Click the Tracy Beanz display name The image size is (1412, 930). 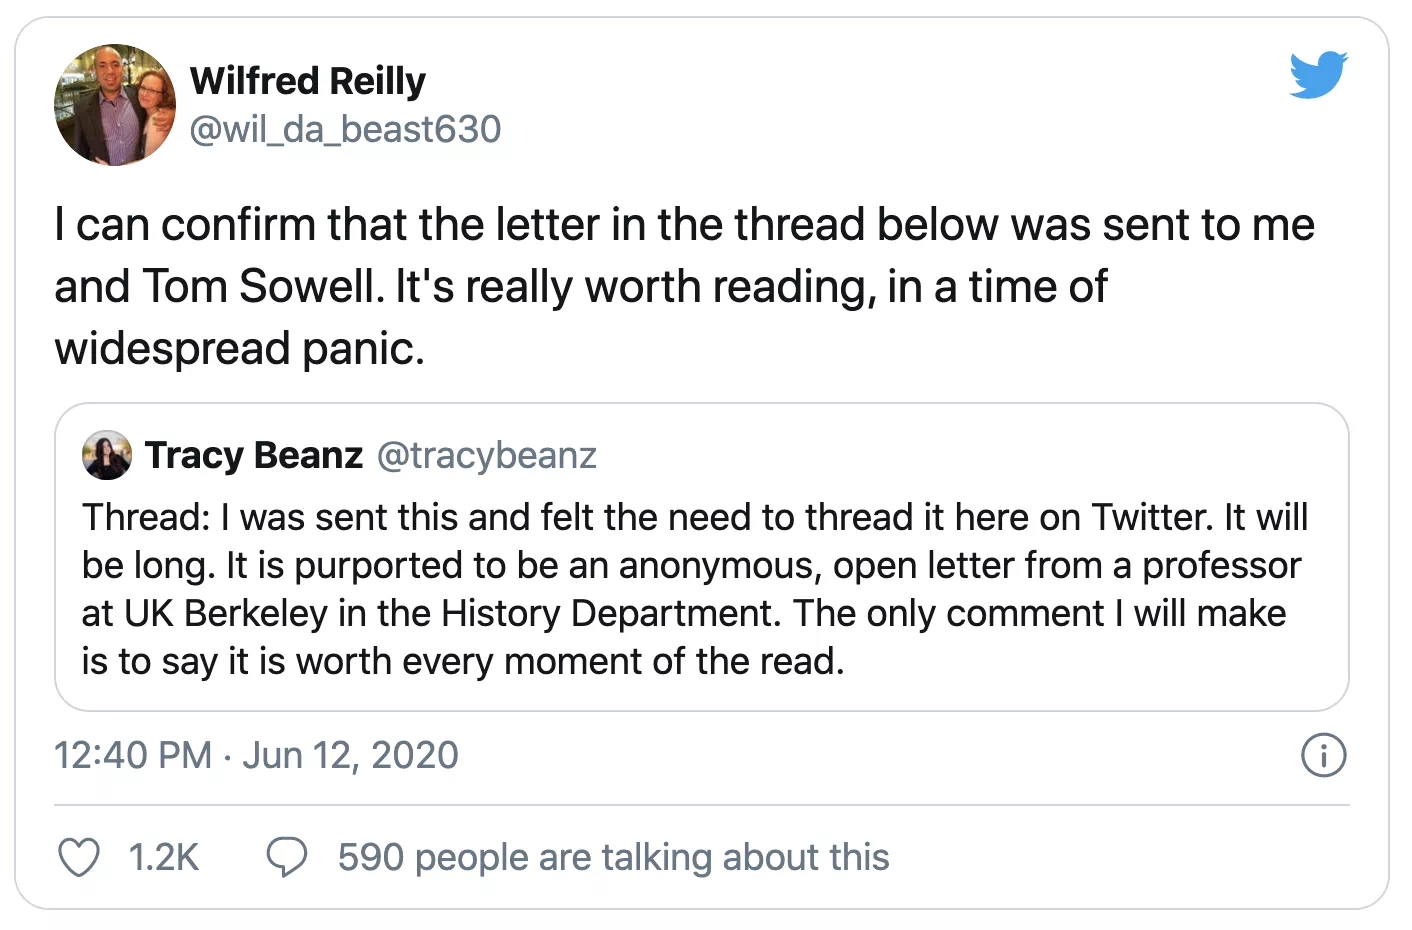coord(254,455)
